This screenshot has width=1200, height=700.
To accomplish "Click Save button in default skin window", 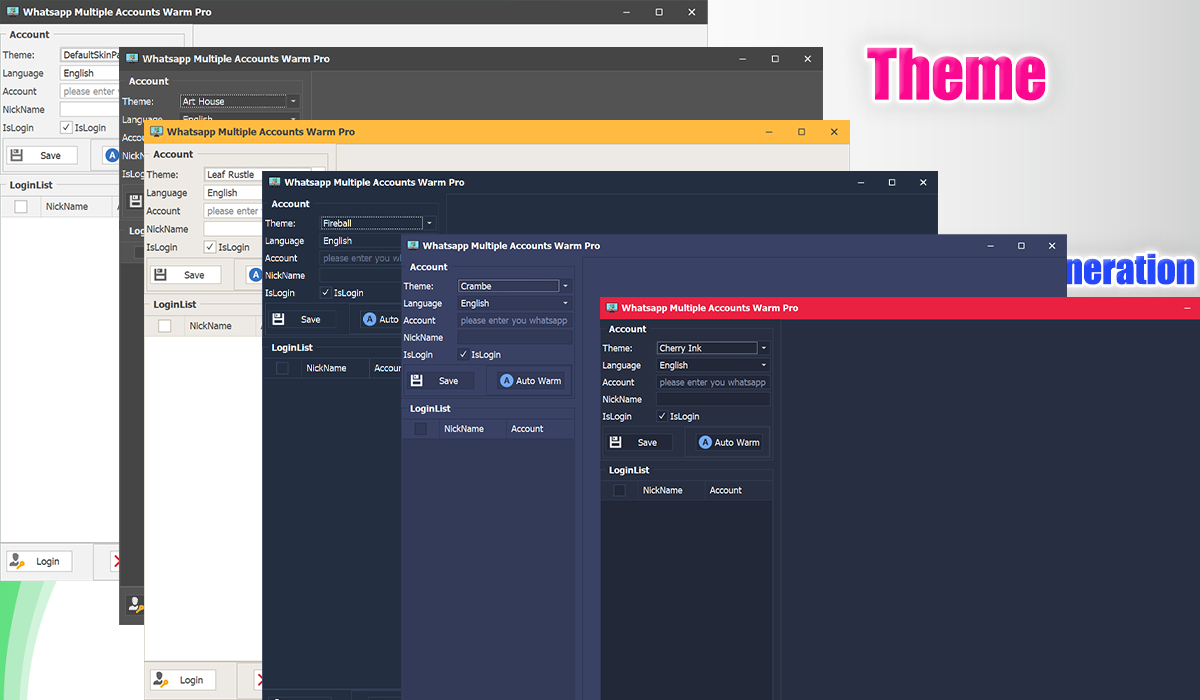I will (41, 155).
